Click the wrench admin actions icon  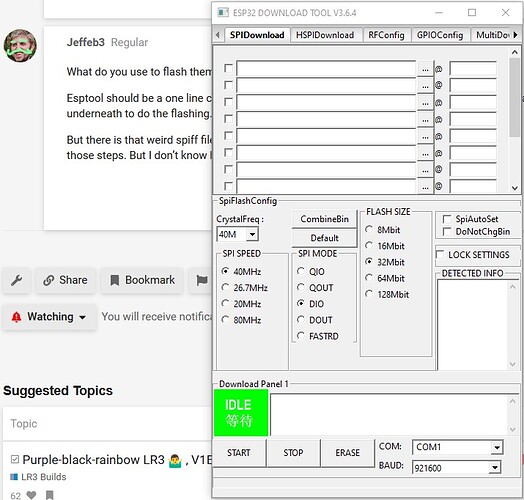click(x=16, y=280)
